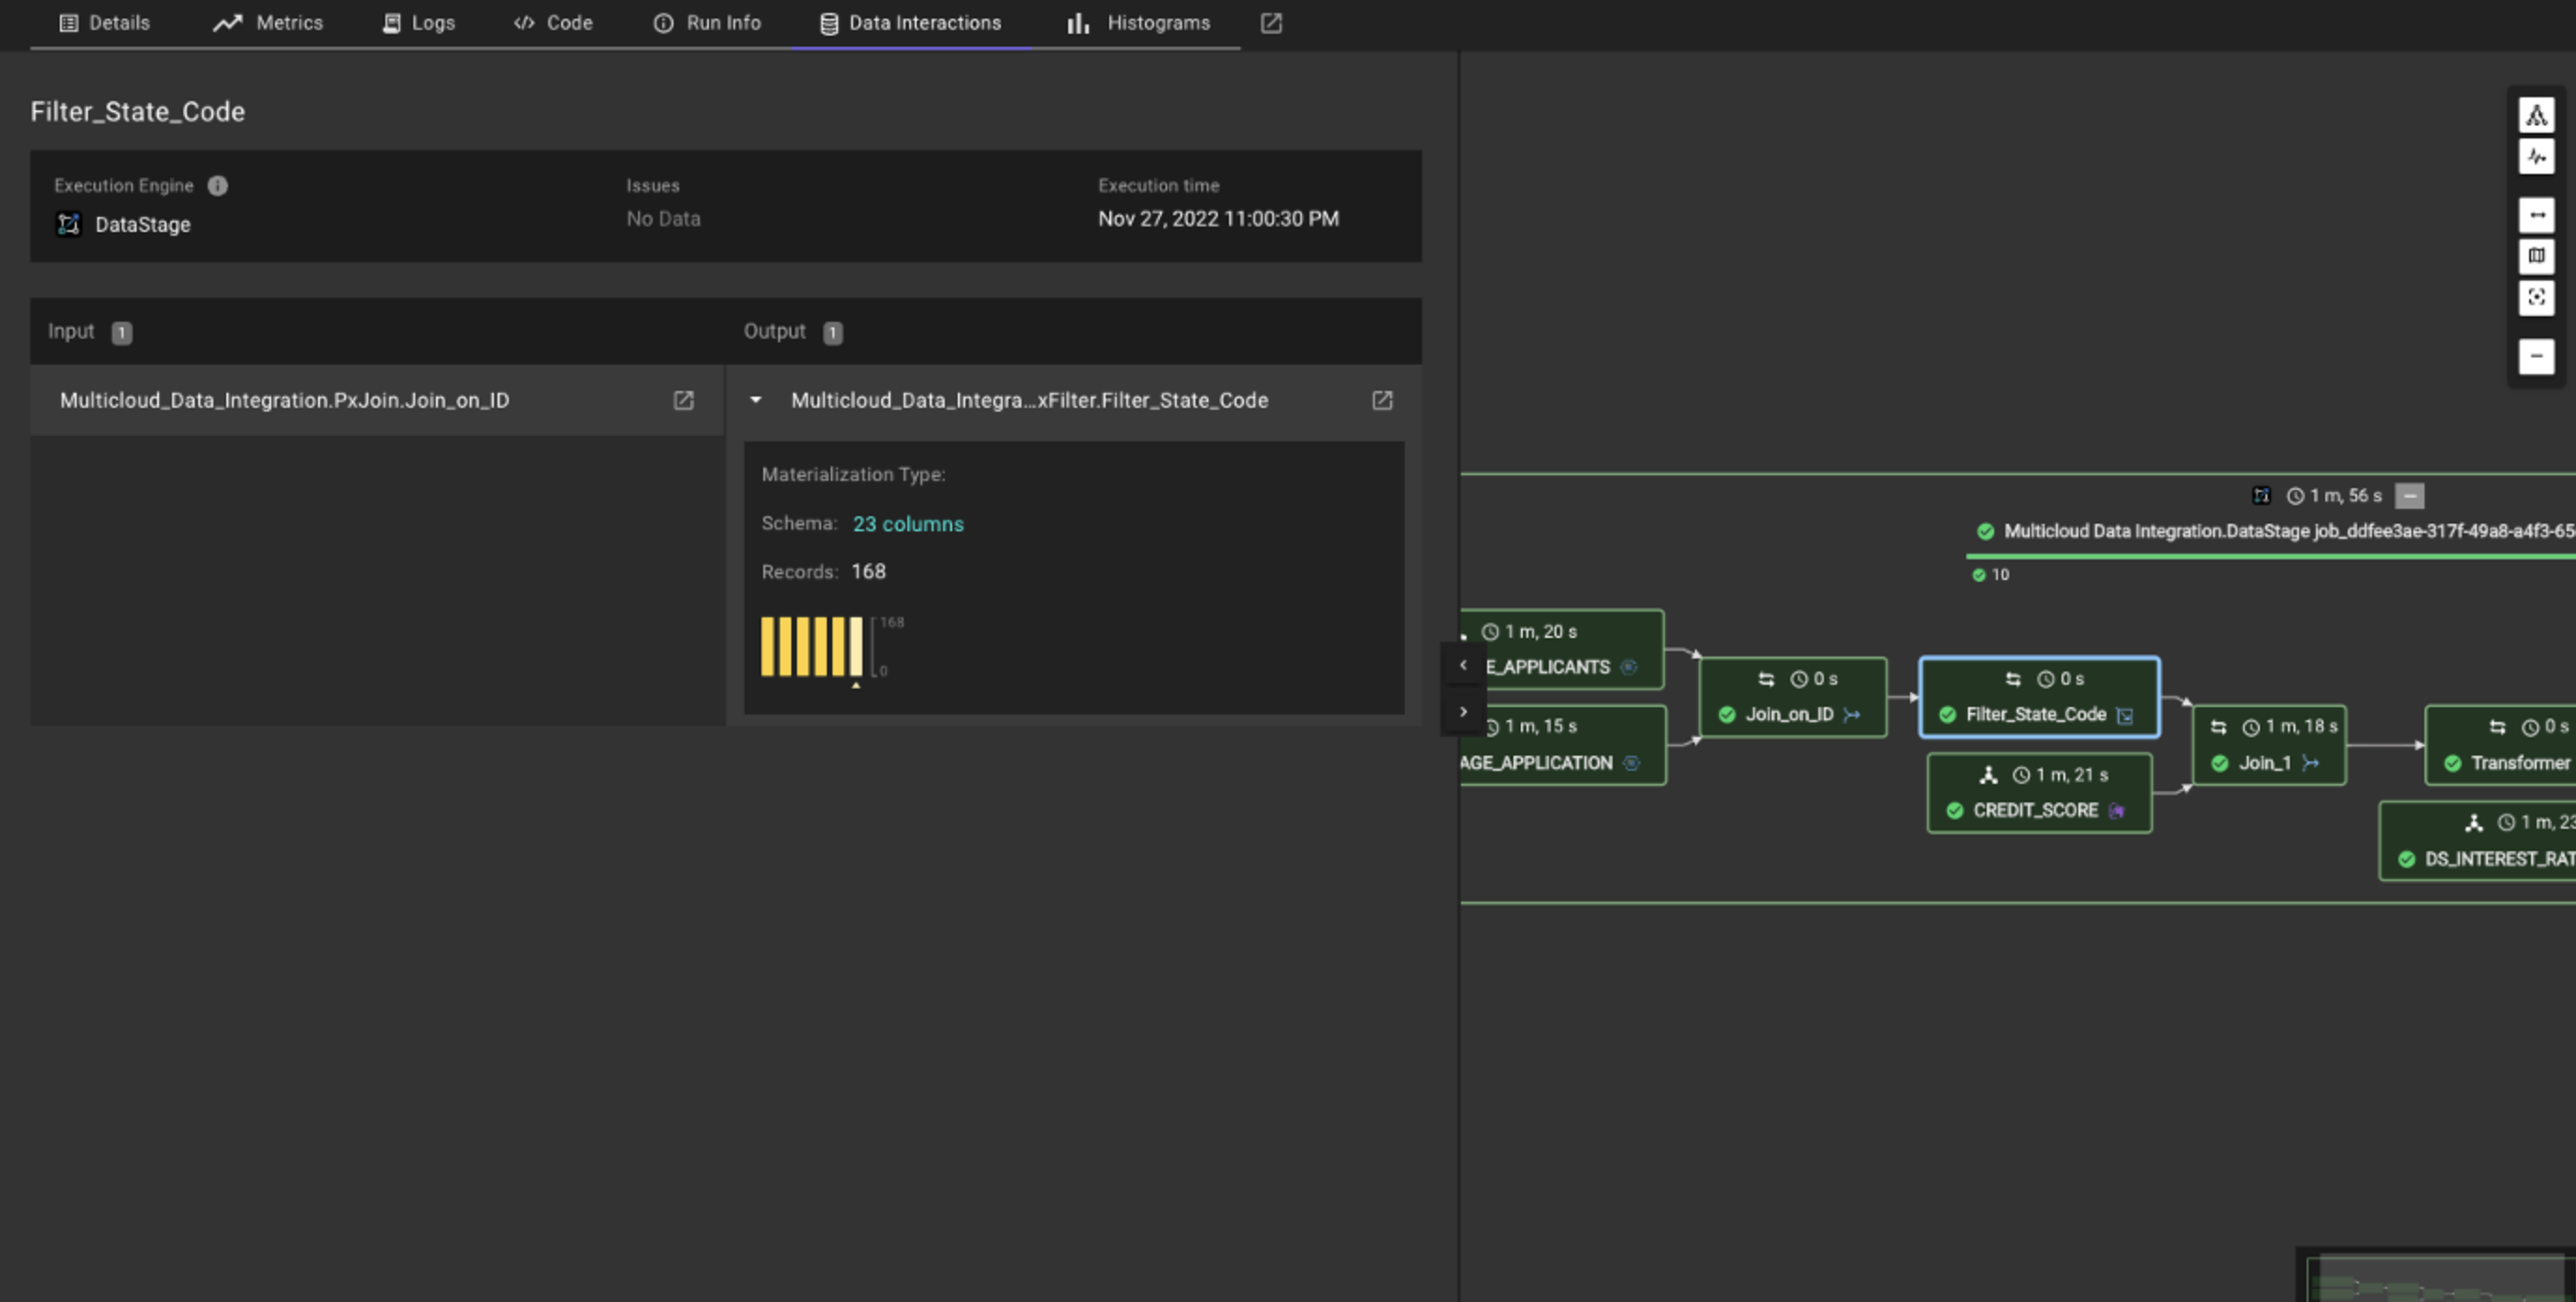
Task: Click the yellow records histogram bars
Action: (811, 647)
